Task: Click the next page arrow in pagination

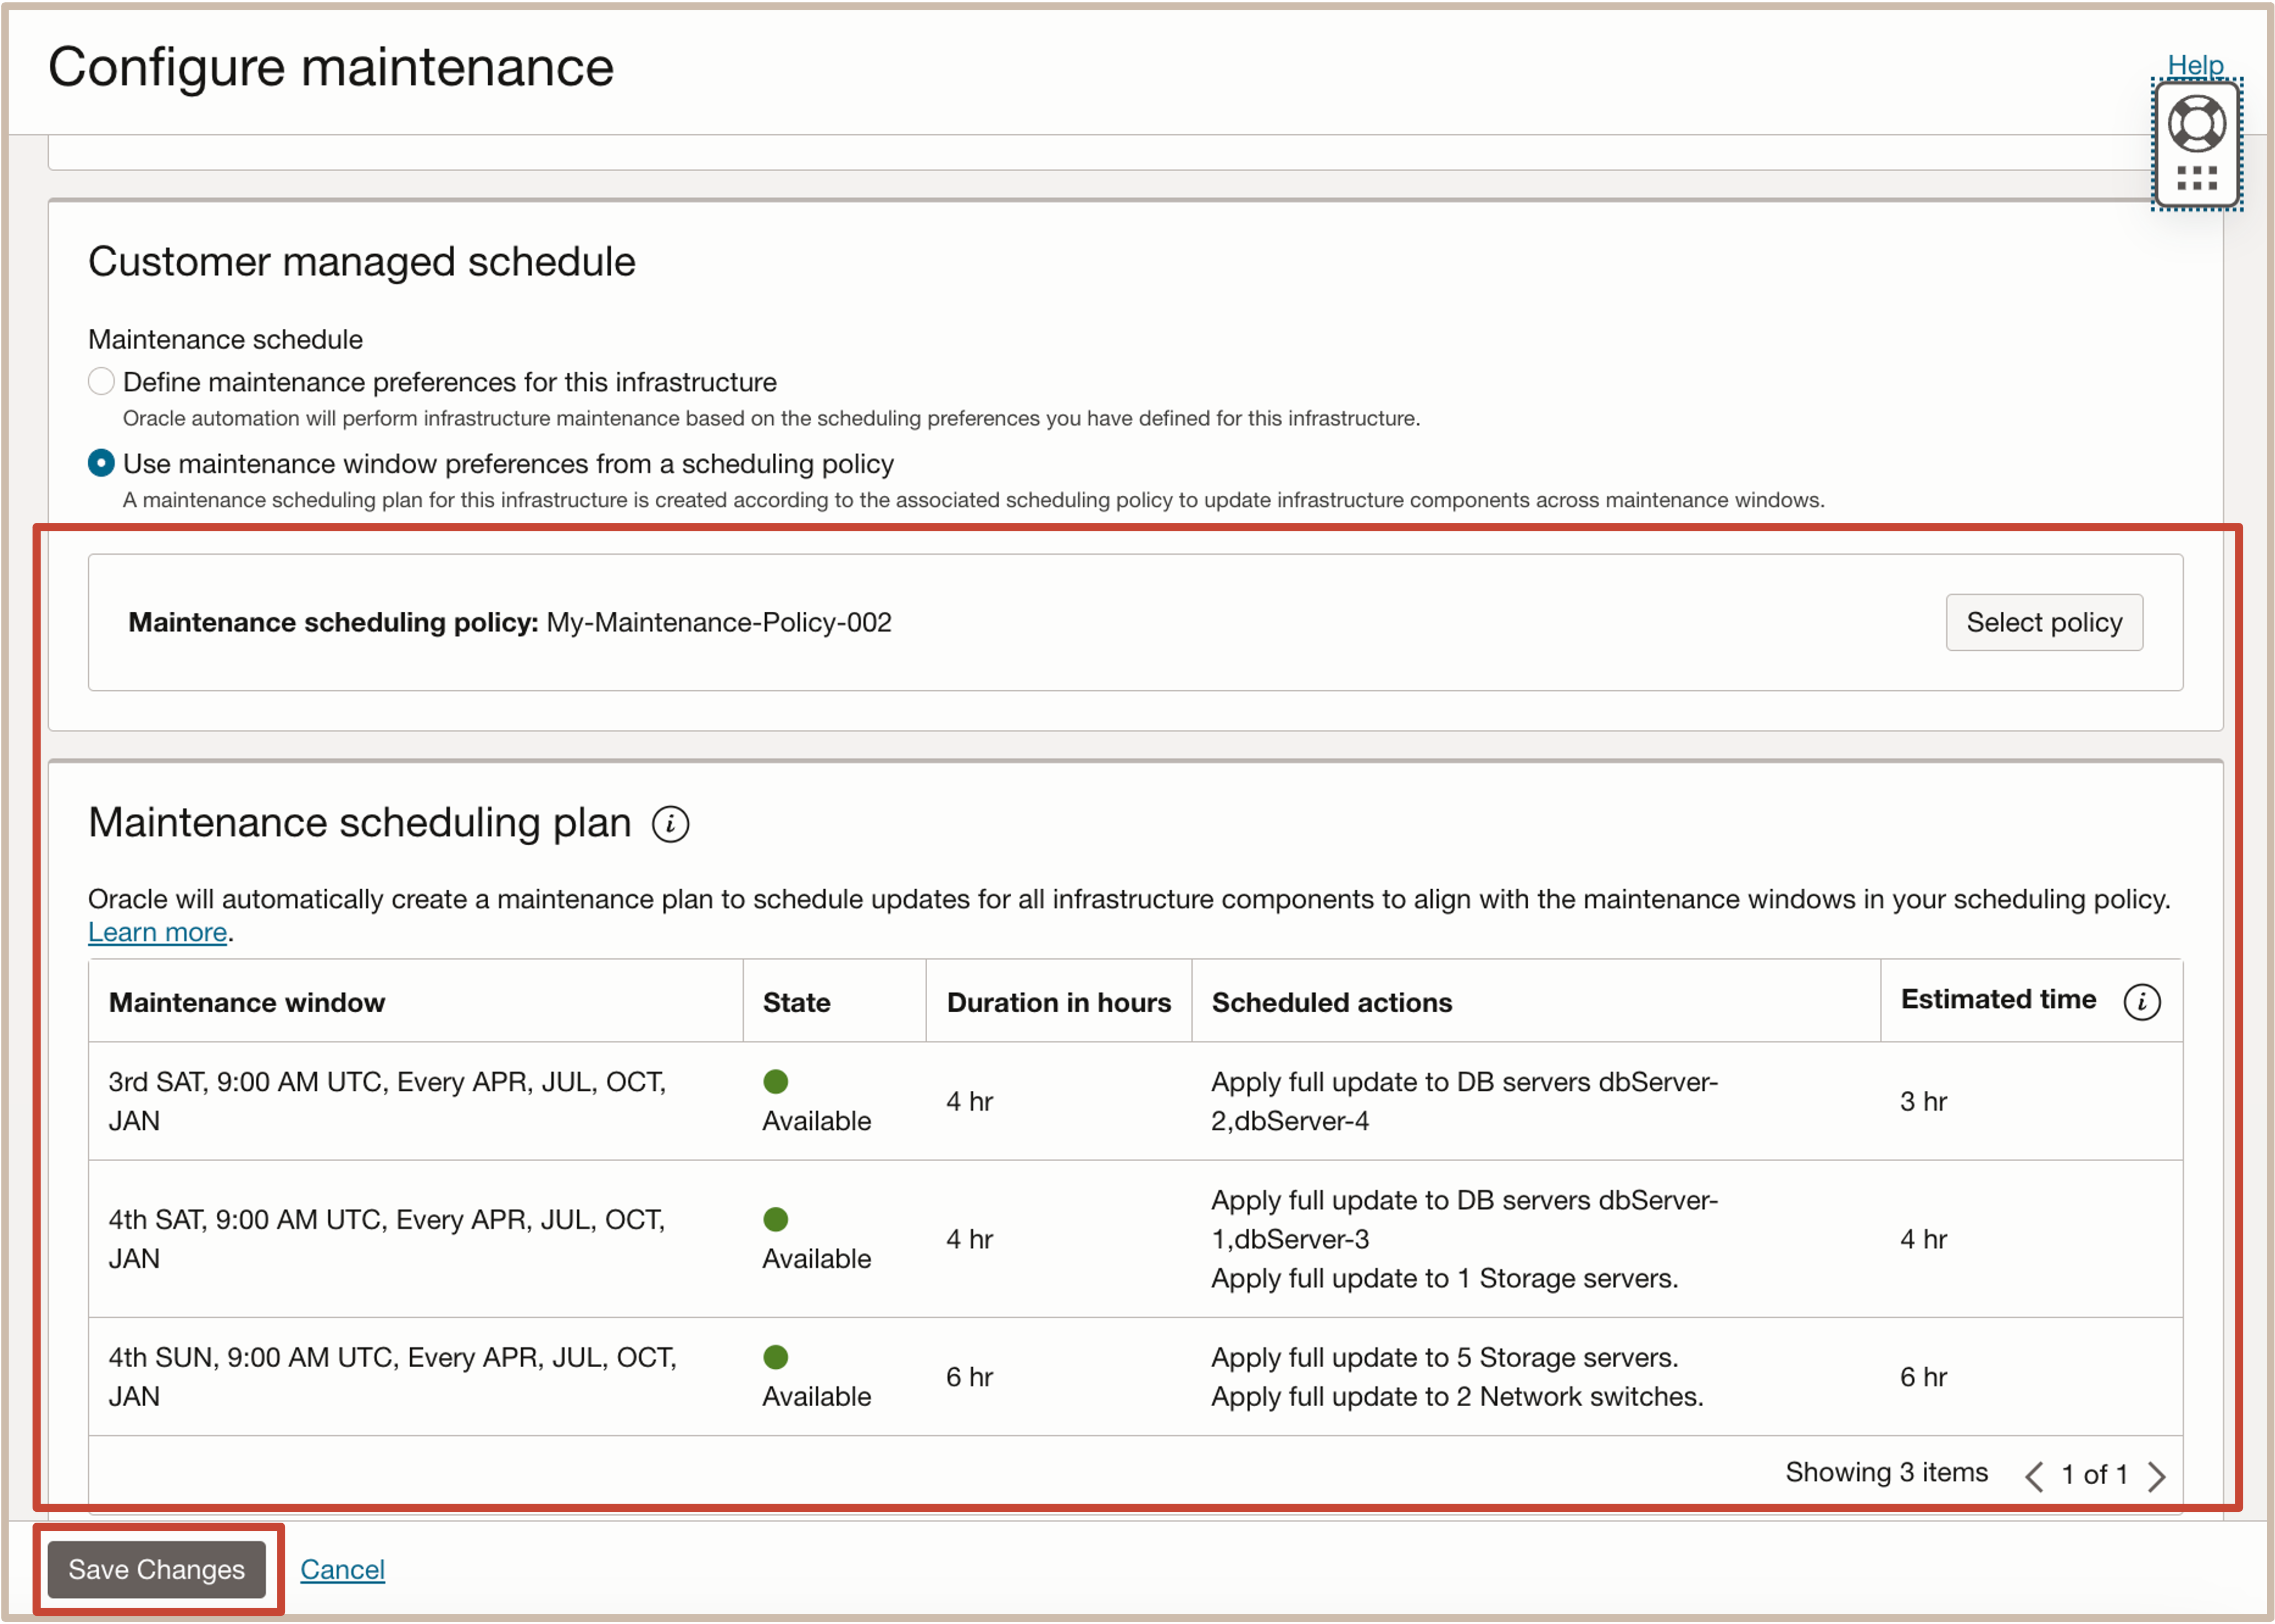Action: (x=2157, y=1476)
